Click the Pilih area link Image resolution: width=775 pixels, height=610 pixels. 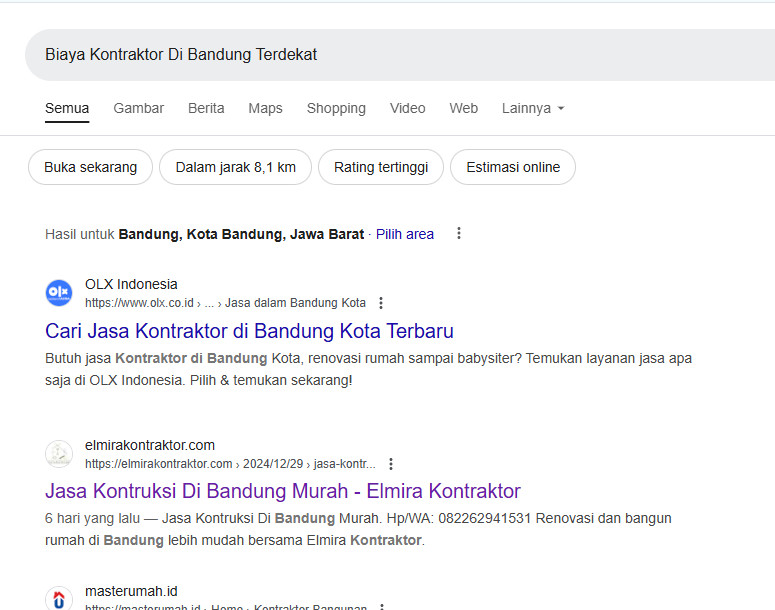[x=405, y=234]
